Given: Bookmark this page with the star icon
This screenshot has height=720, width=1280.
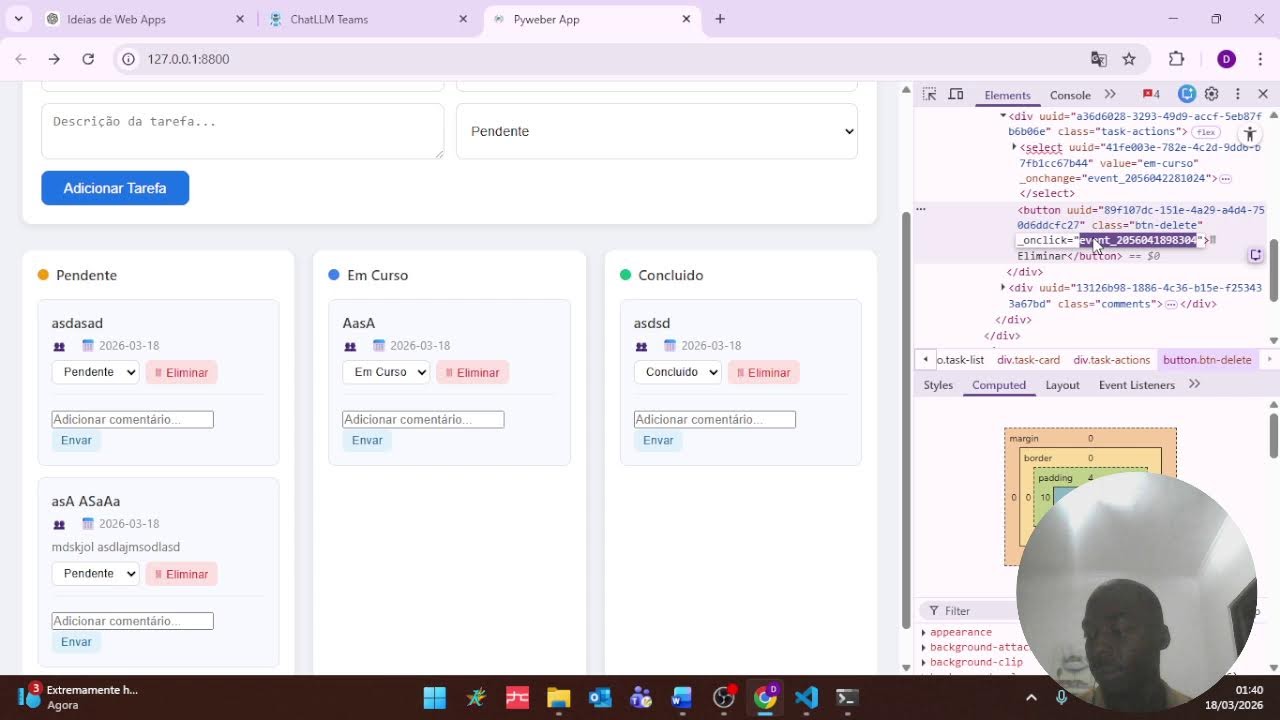Looking at the screenshot, I should pyautogui.click(x=1129, y=59).
